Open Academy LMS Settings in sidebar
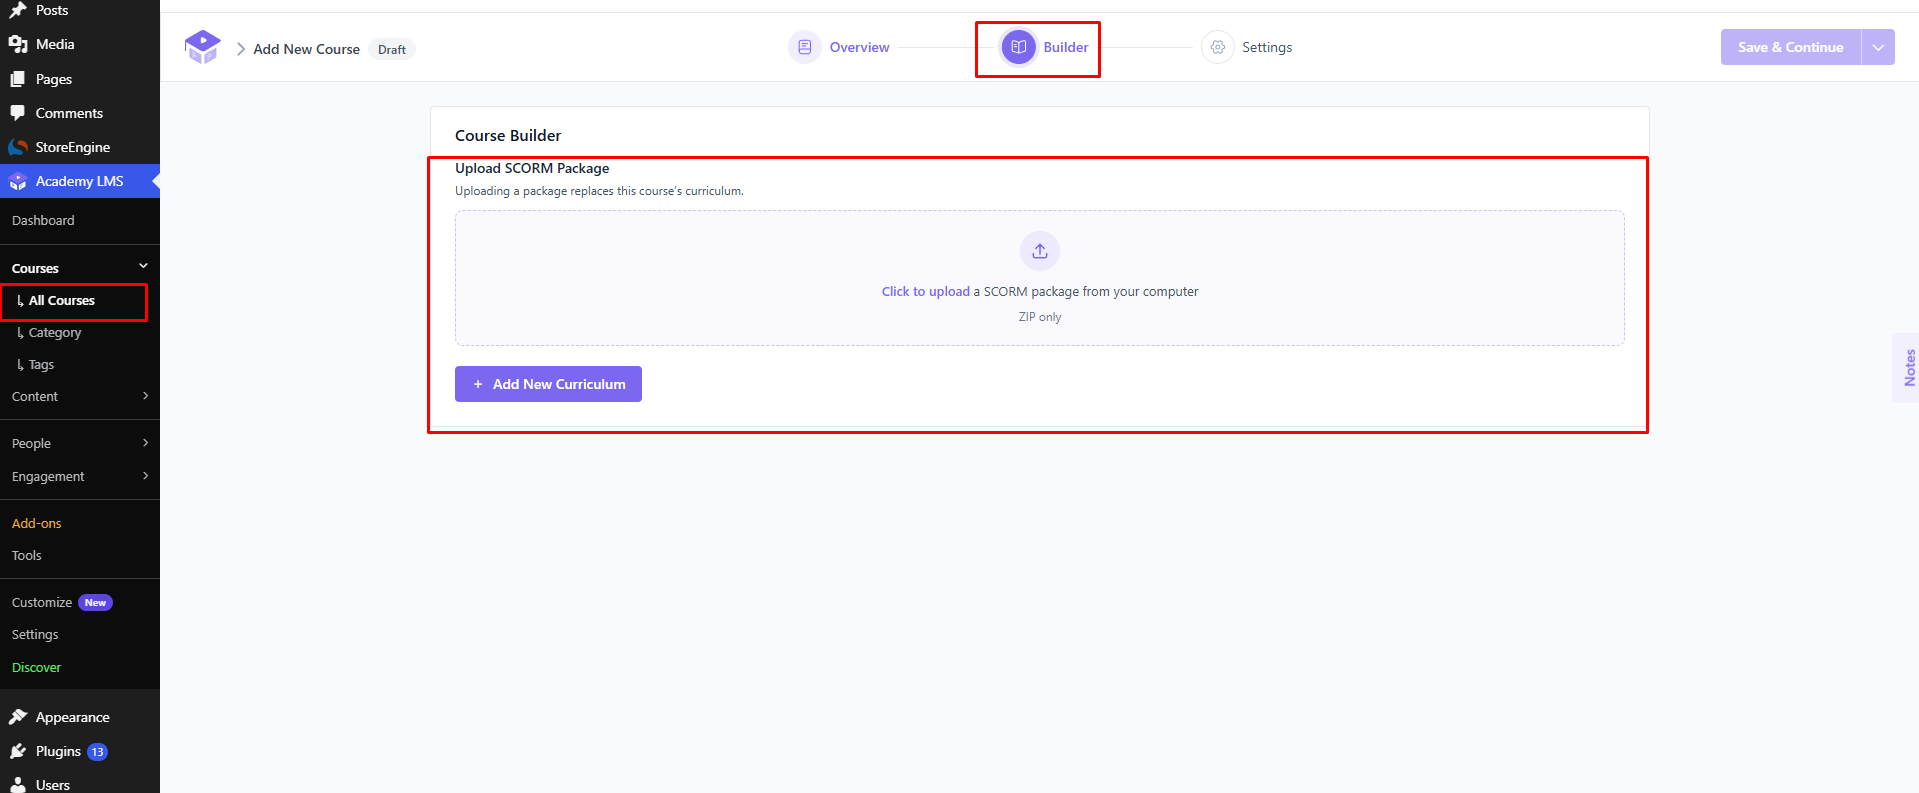 point(35,634)
